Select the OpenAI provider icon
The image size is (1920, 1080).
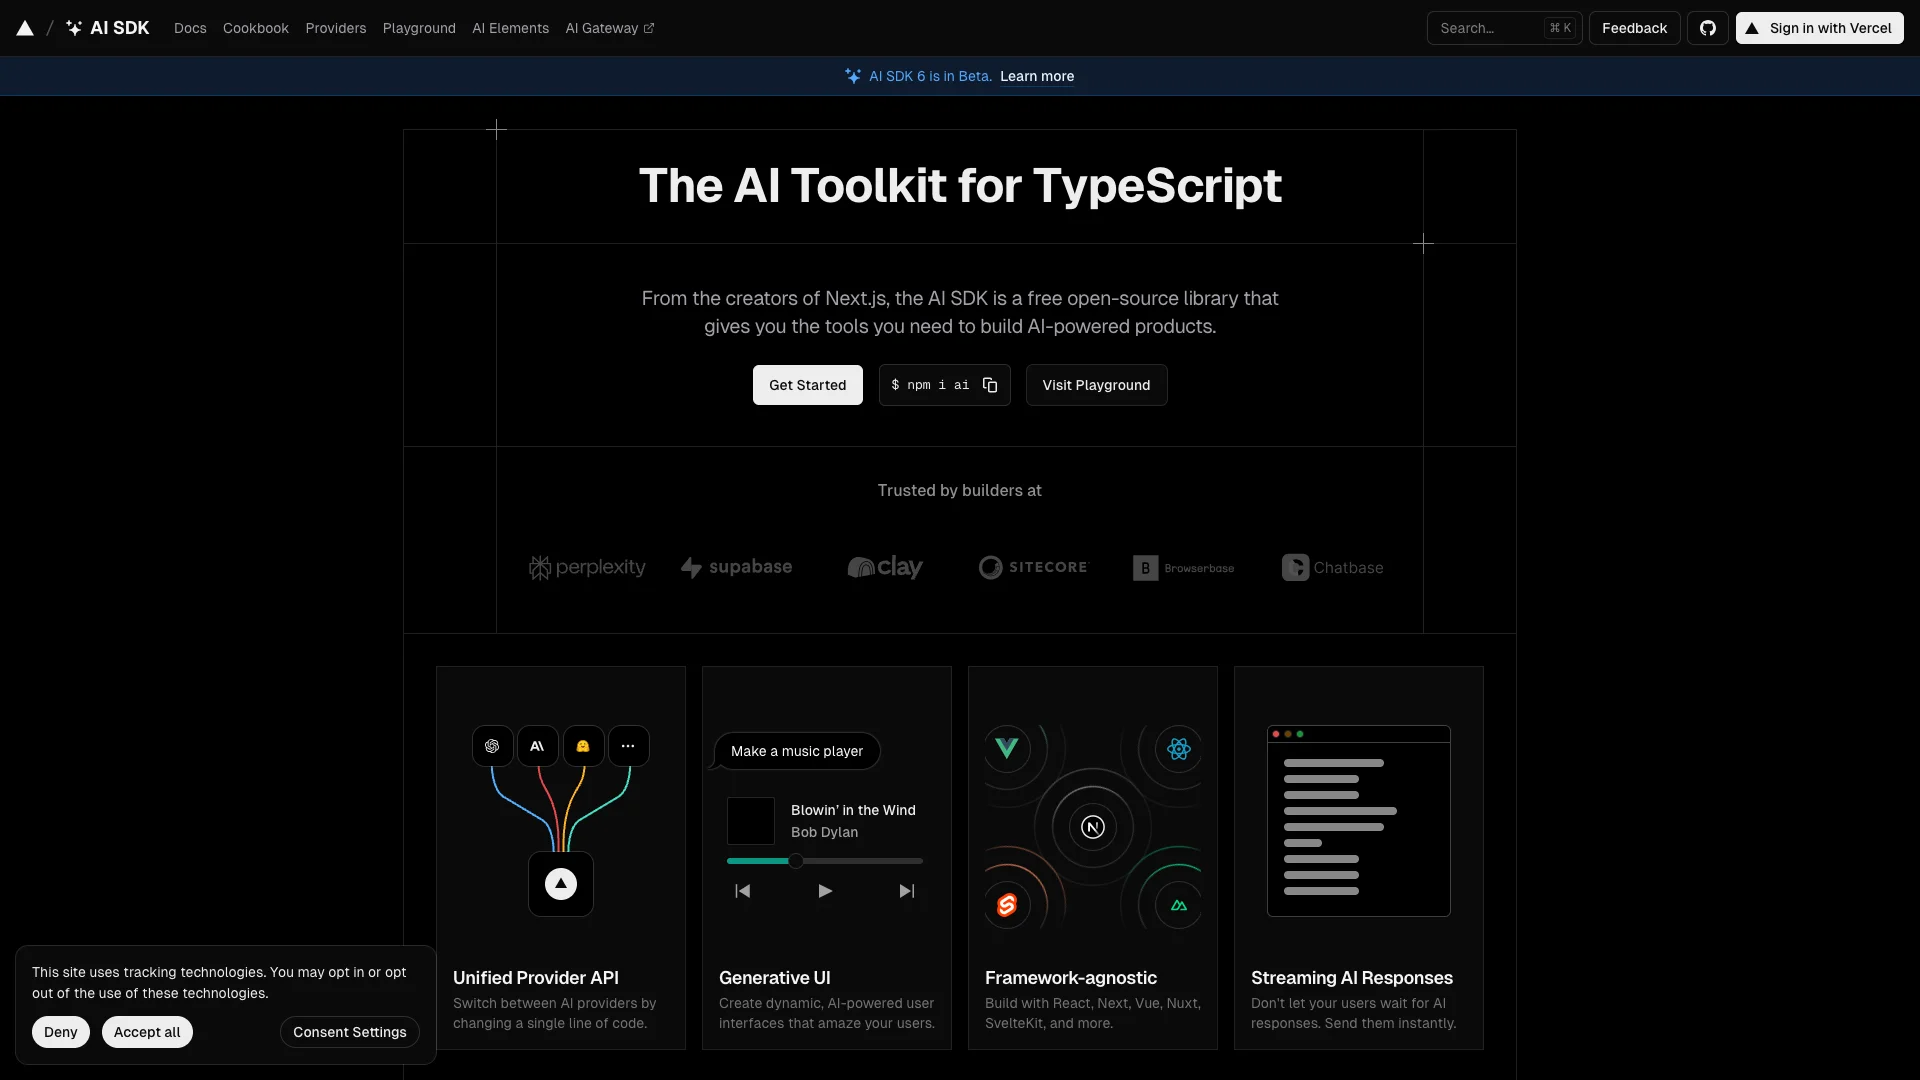491,745
